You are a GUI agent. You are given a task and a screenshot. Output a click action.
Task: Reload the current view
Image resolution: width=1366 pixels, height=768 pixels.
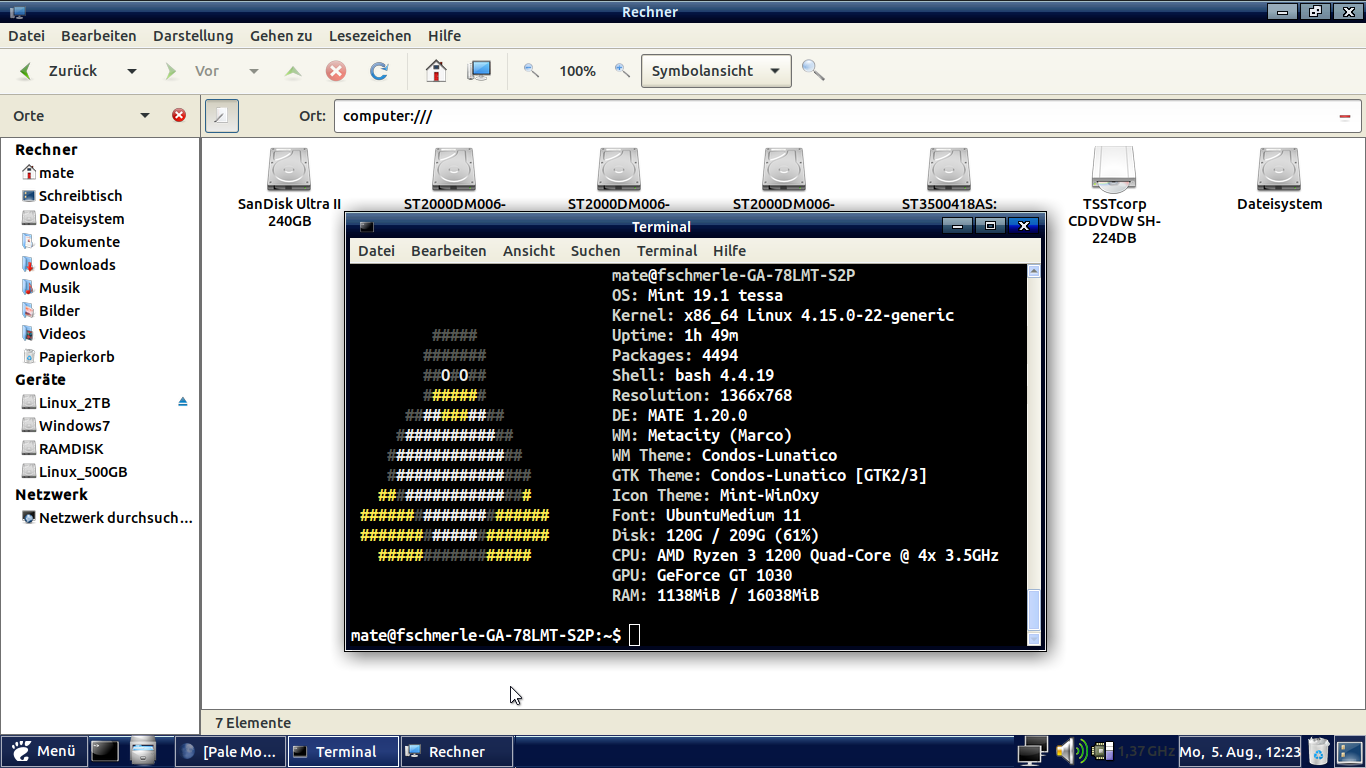coord(378,70)
